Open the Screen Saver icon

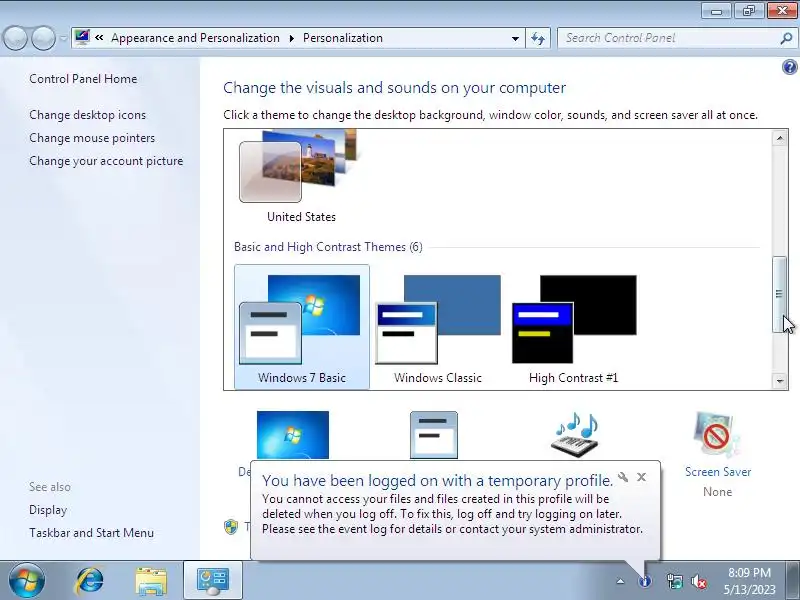(716, 435)
